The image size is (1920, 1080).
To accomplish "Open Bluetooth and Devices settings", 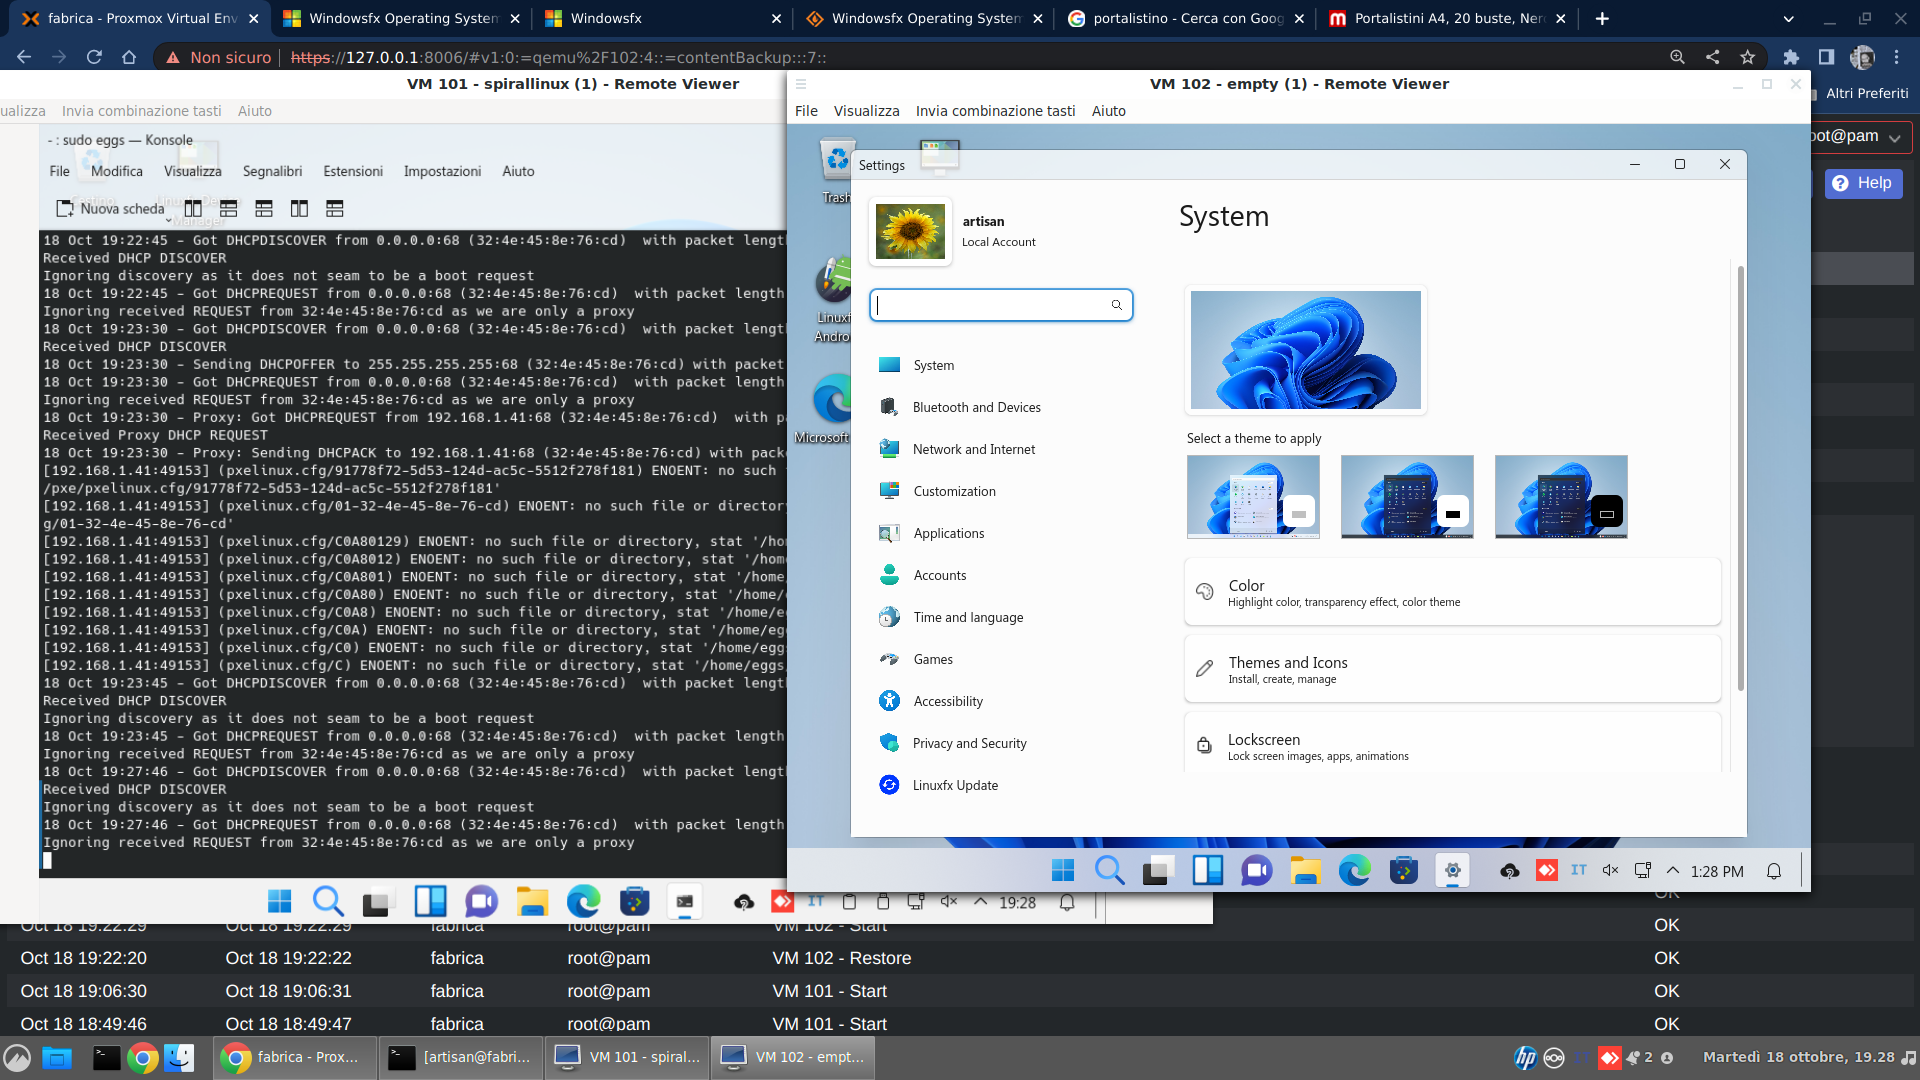I will (x=977, y=406).
